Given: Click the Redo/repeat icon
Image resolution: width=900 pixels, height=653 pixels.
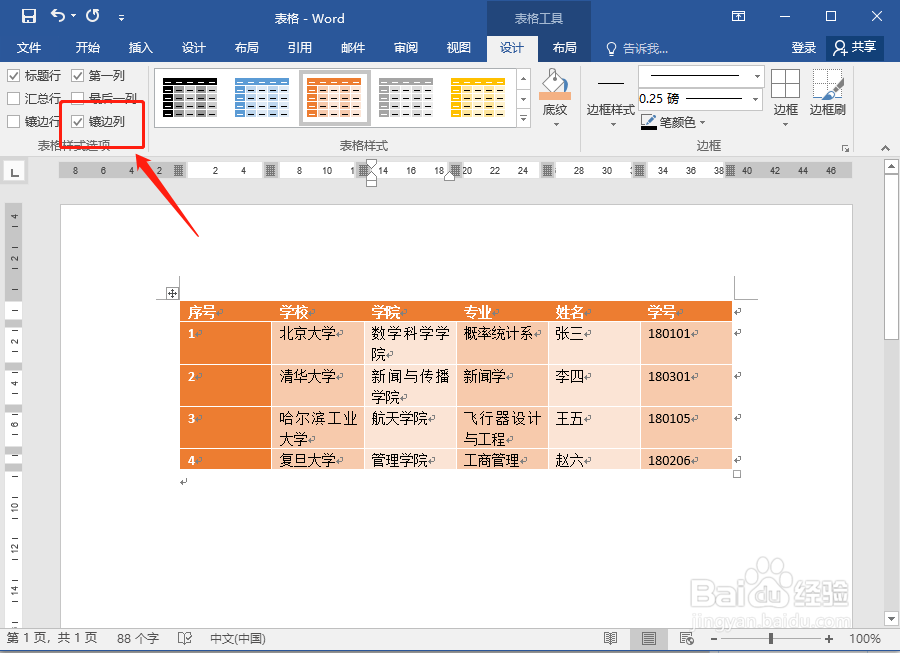Looking at the screenshot, I should pos(92,15).
